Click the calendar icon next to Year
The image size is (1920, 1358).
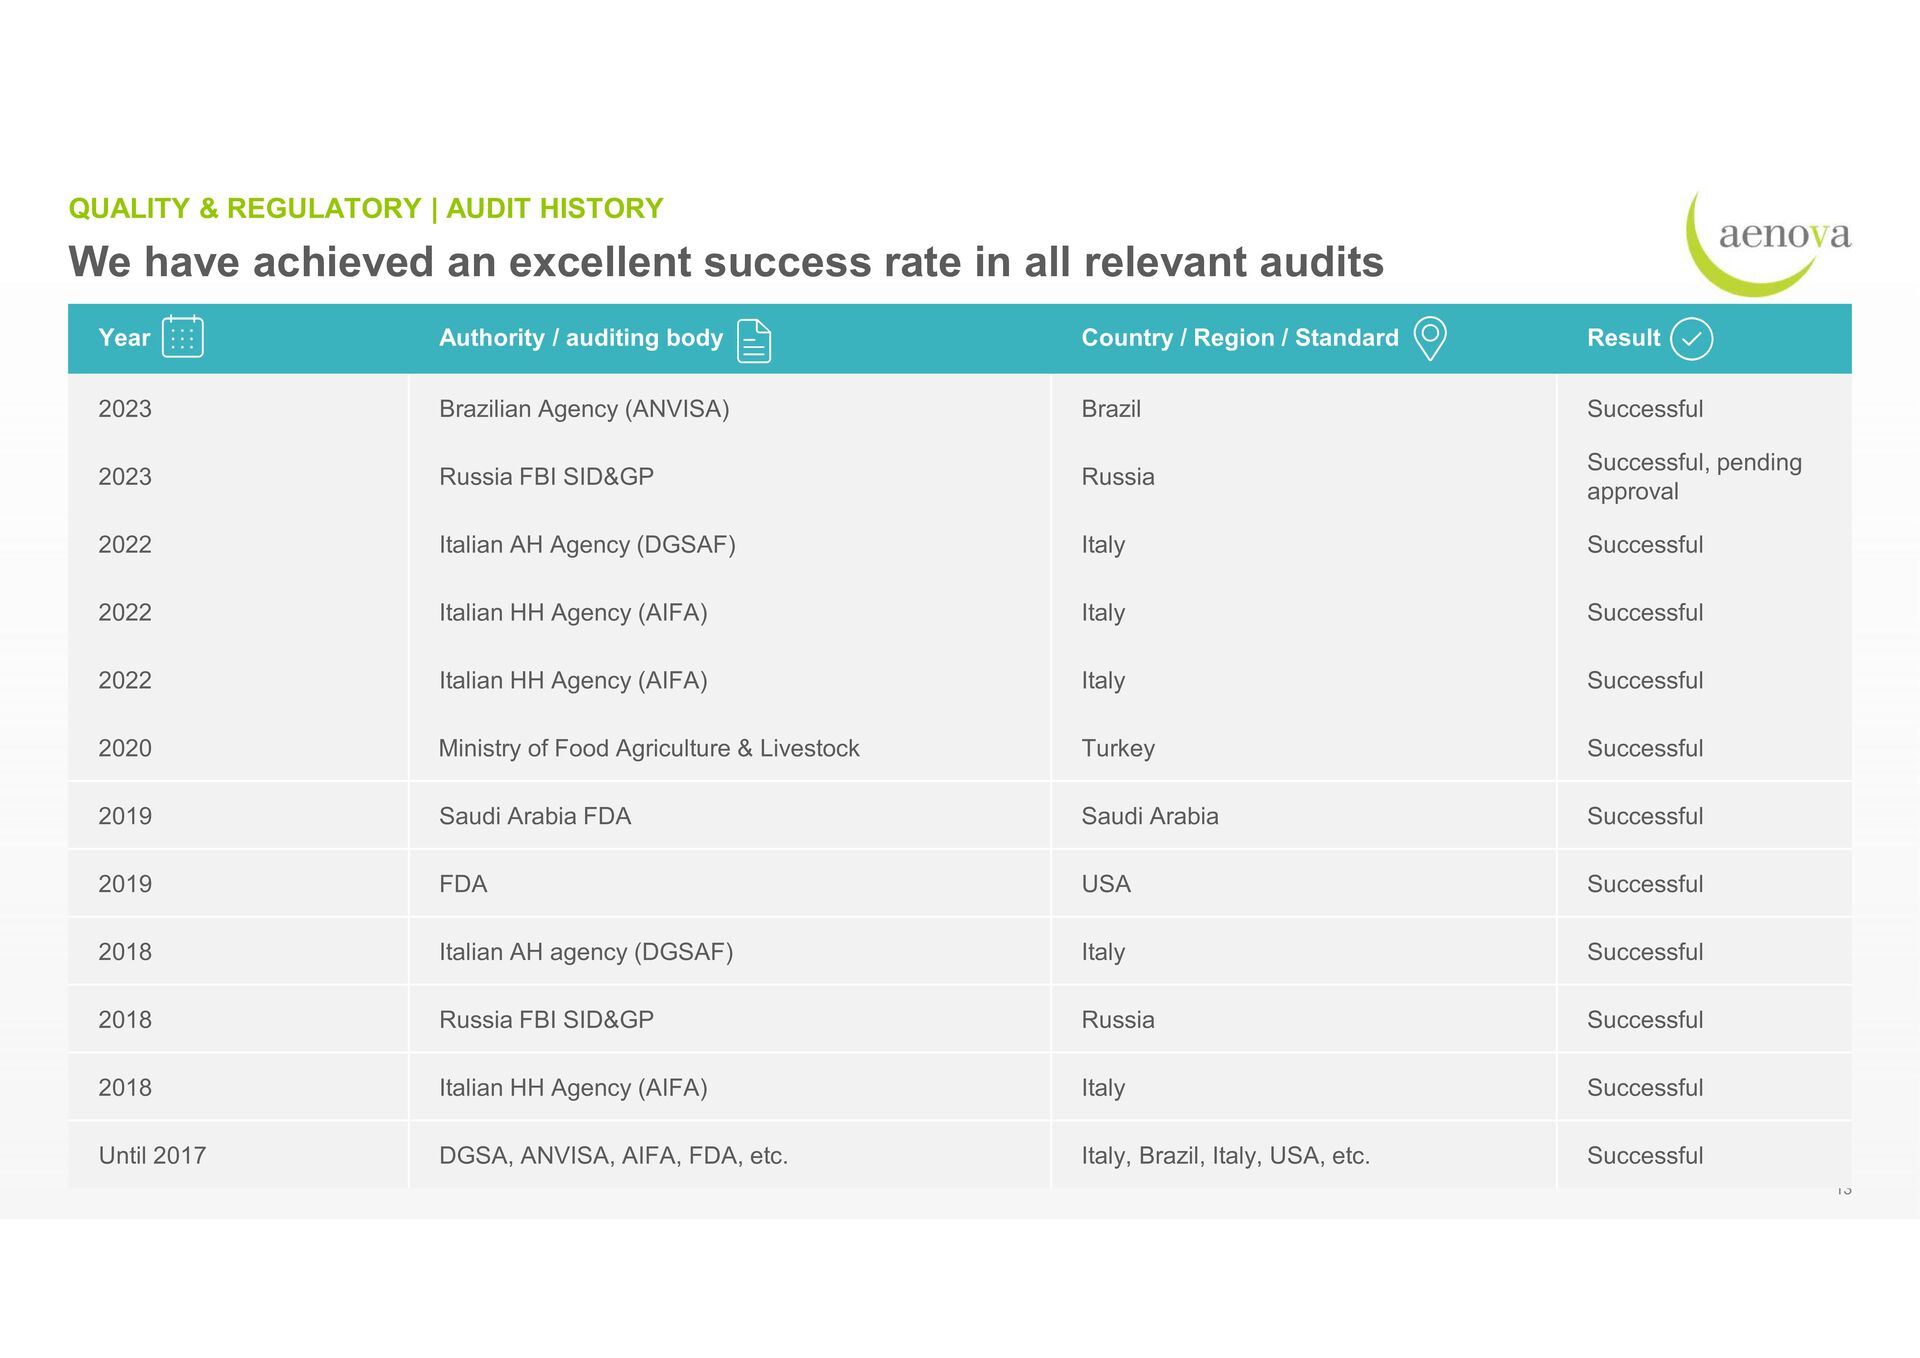point(182,336)
